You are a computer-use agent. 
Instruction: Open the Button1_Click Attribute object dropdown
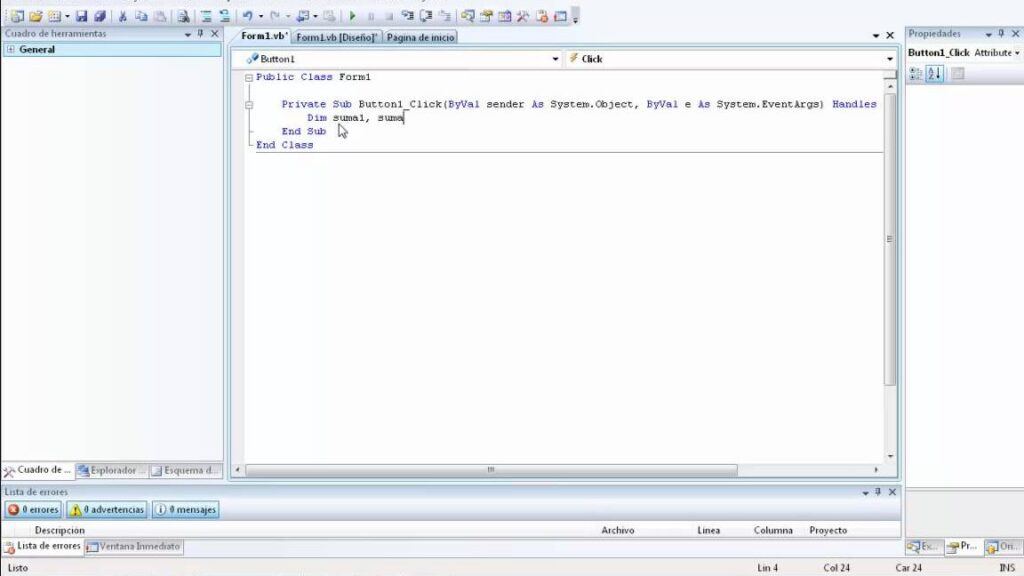tap(1017, 53)
